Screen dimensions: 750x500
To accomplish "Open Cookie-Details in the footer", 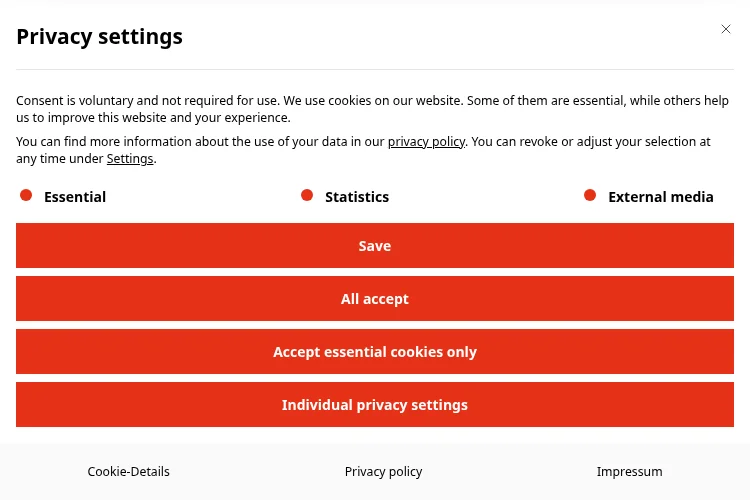I will click(x=129, y=472).
